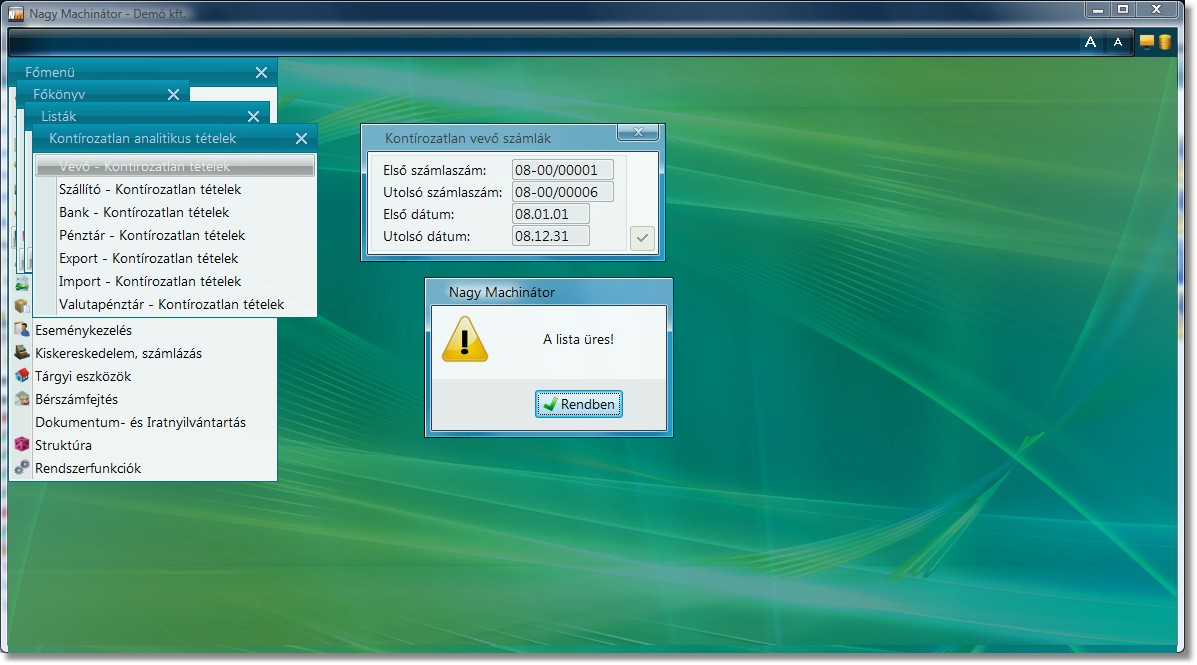Click Rendben to dismiss the message
The width and height of the screenshot is (1197, 665).
(579, 404)
